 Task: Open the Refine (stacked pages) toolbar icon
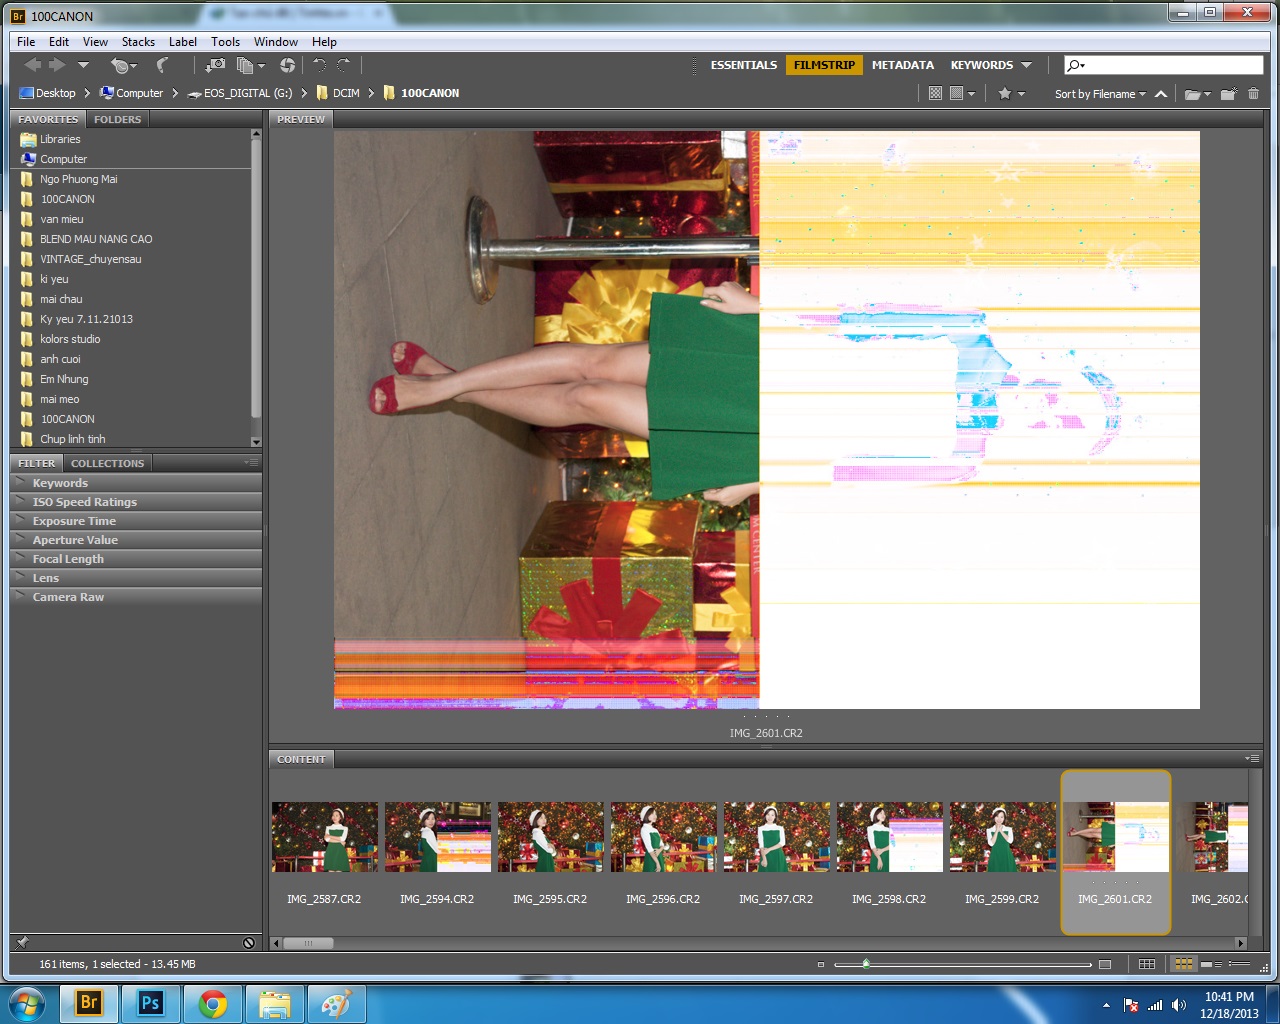tap(250, 65)
